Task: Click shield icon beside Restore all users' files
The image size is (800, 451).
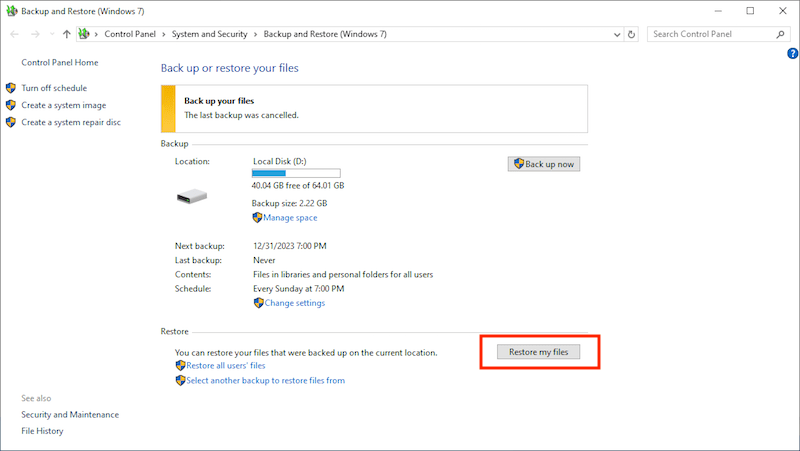Action: click(x=180, y=365)
